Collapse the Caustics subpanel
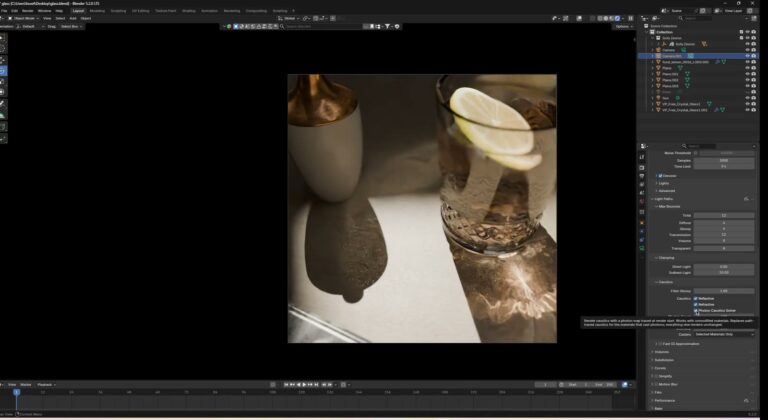The height and width of the screenshot is (420, 768). point(665,282)
